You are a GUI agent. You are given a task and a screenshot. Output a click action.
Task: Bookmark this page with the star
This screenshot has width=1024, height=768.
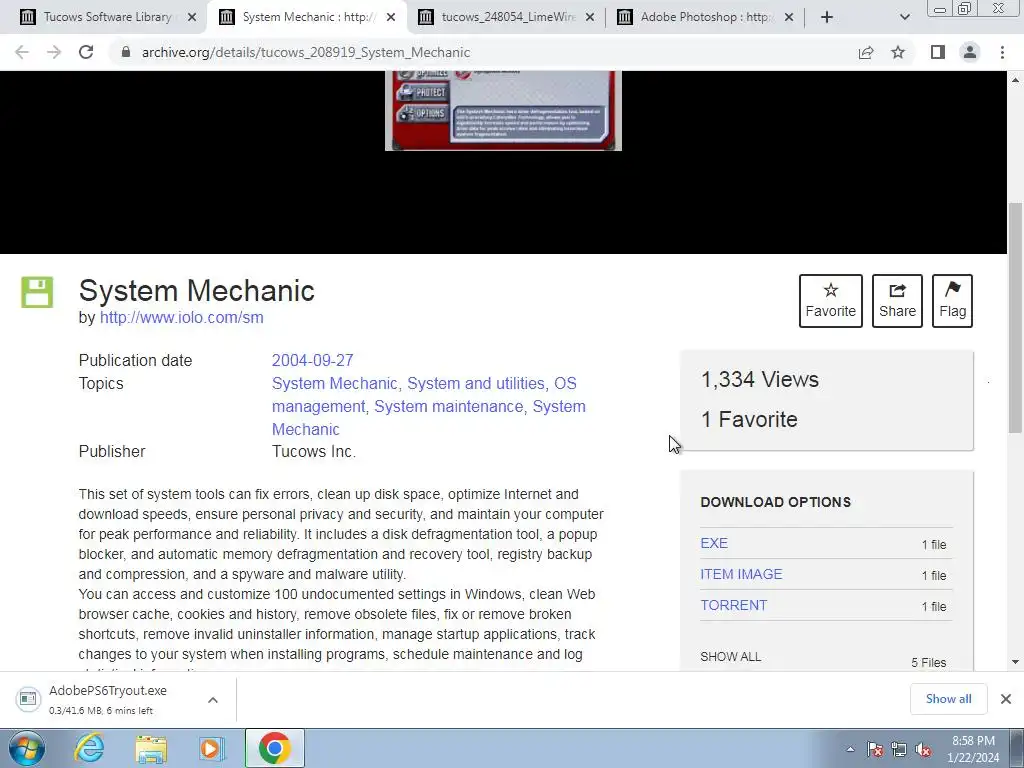898,52
